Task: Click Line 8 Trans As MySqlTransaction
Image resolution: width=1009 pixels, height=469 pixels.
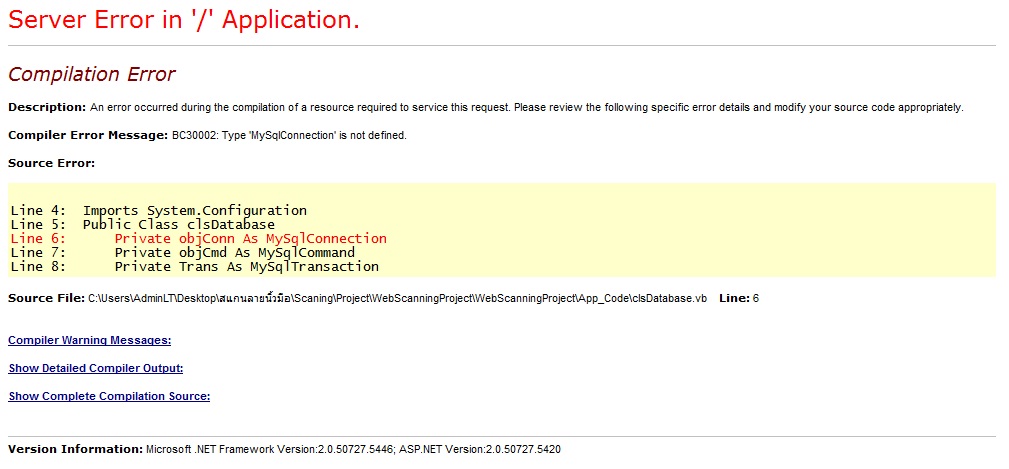Action: tap(195, 266)
